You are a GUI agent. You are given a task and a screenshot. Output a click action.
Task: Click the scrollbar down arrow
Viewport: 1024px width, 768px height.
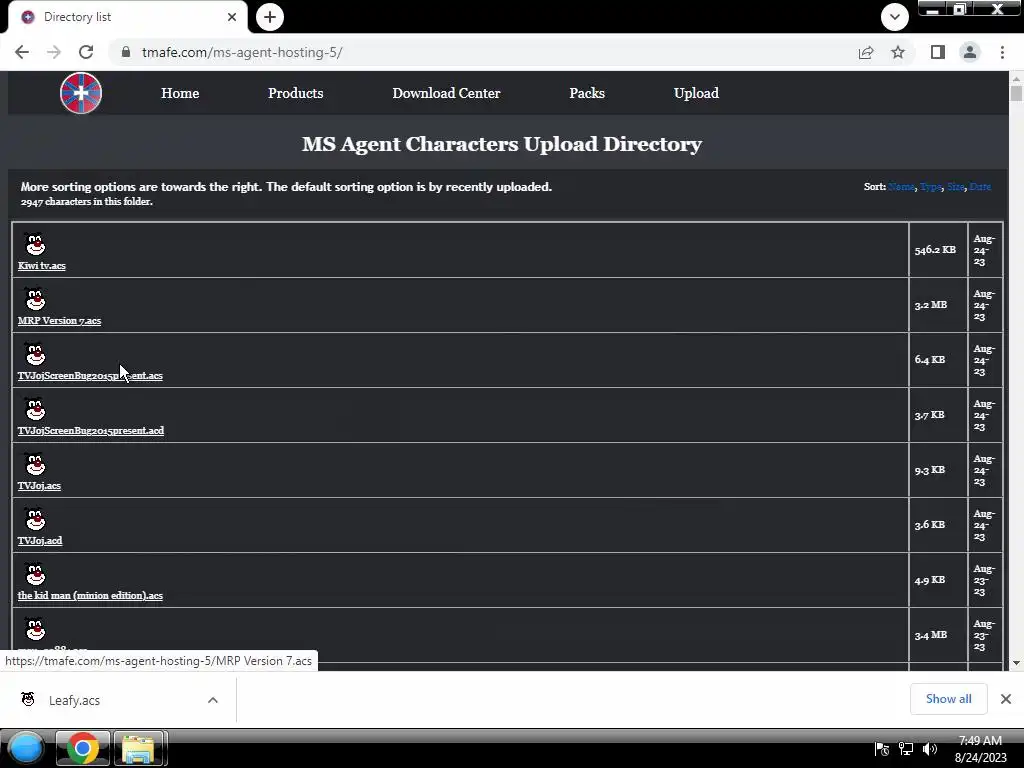1016,663
